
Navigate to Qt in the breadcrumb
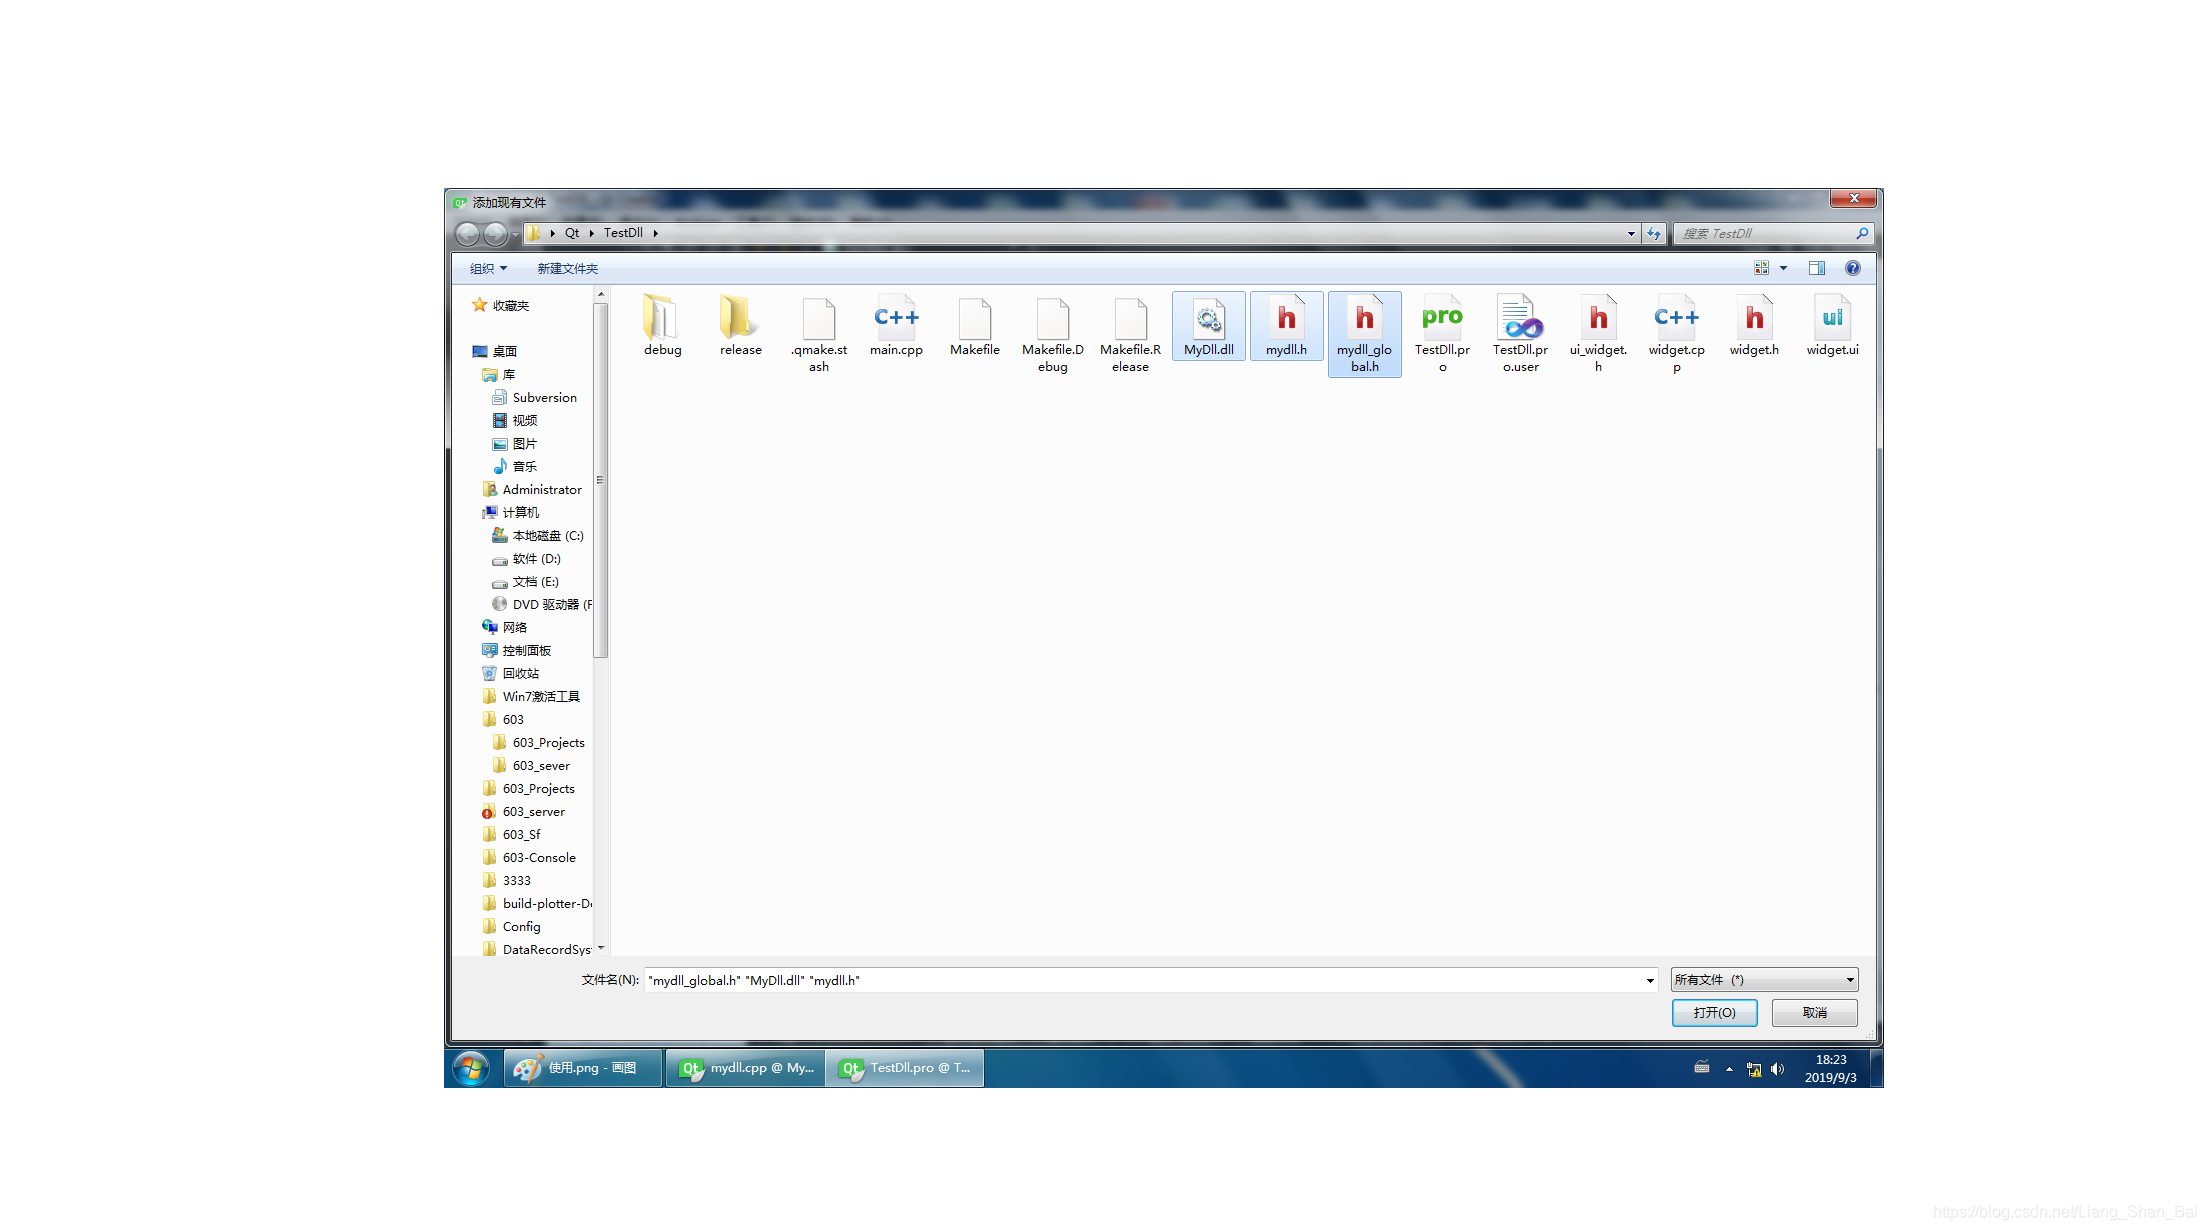coord(572,233)
